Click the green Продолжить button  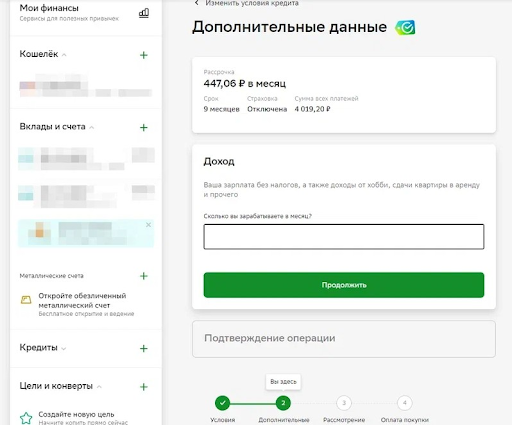click(344, 285)
